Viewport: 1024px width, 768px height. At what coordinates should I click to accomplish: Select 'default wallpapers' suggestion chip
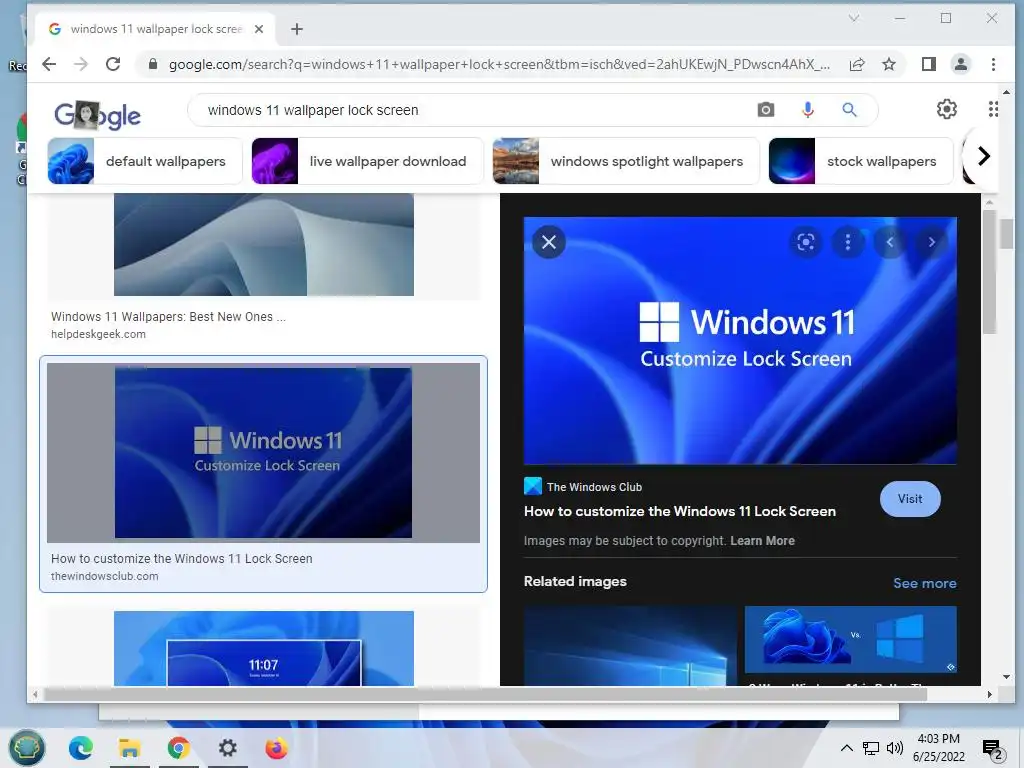click(144, 161)
